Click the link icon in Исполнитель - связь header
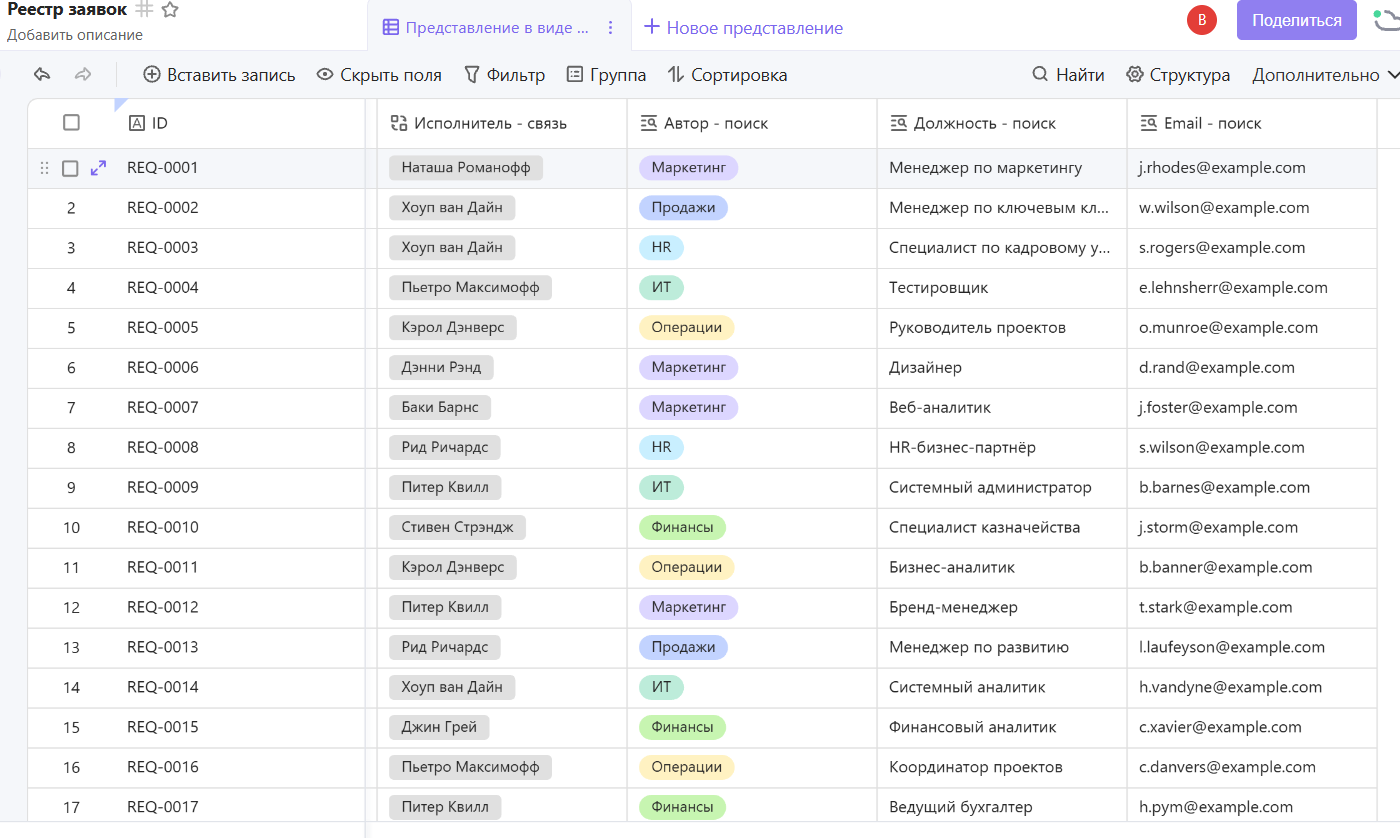The width and height of the screenshot is (1400, 838). click(x=399, y=124)
